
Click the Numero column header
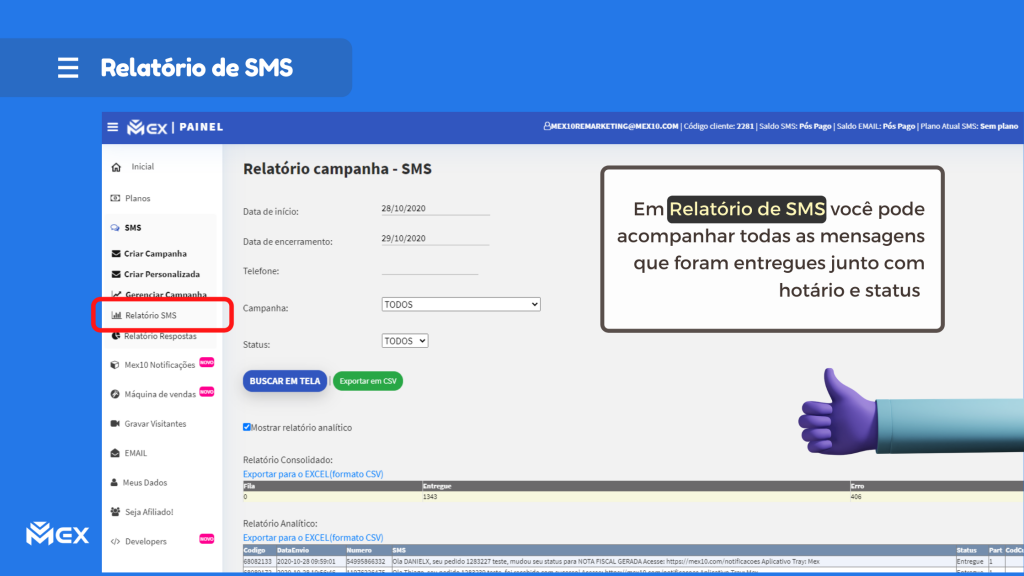pyautogui.click(x=359, y=551)
